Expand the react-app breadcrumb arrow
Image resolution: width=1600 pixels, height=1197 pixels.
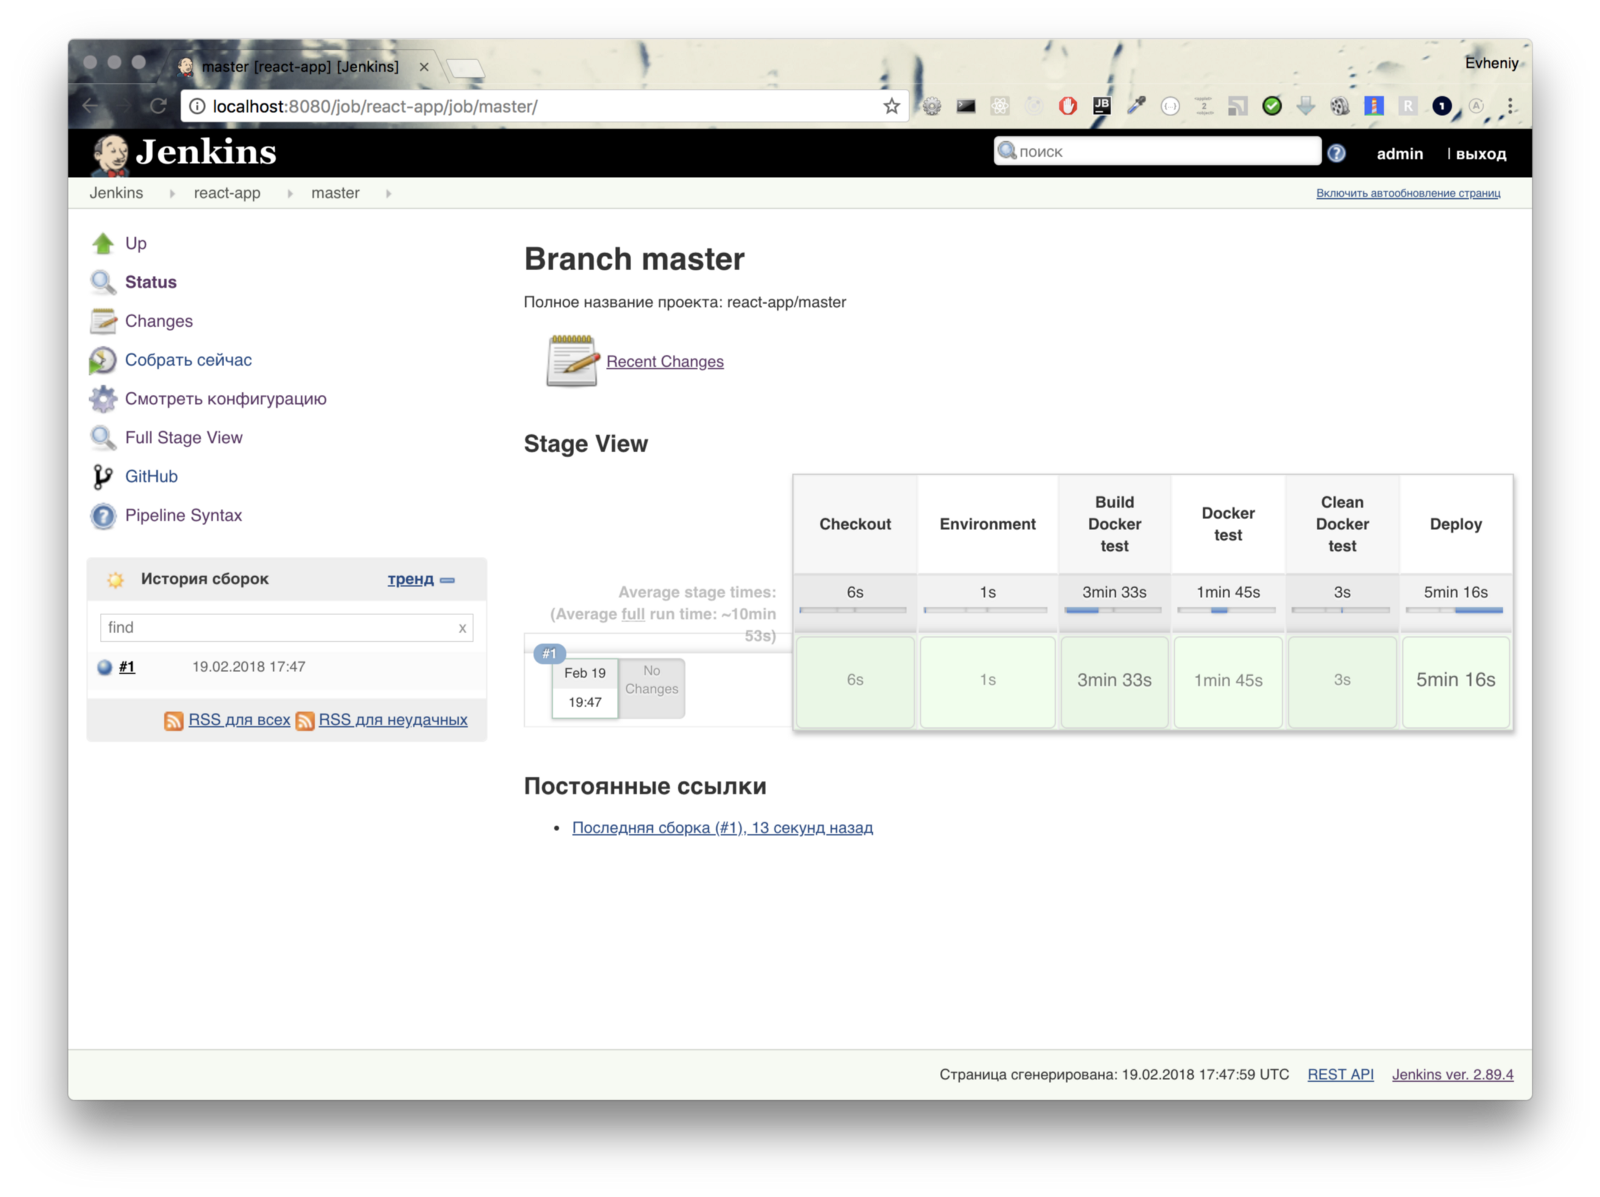[290, 194]
